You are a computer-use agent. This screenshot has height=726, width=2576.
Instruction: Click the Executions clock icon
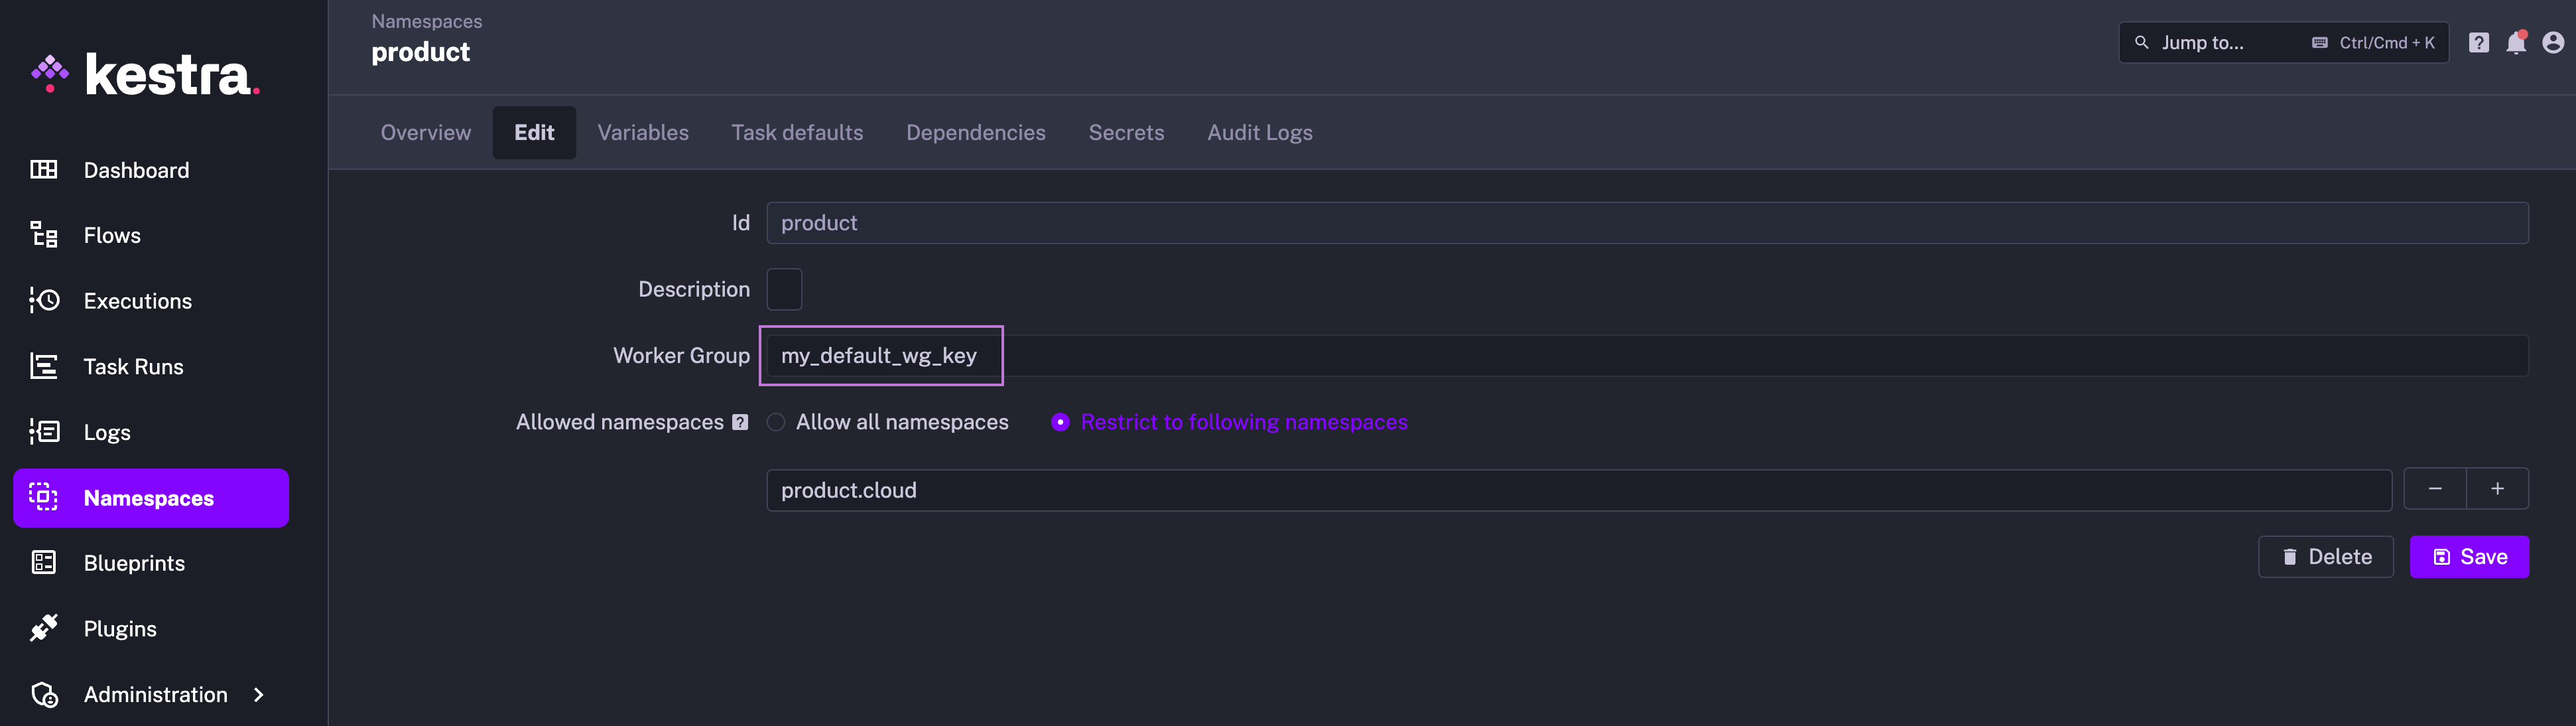click(44, 301)
